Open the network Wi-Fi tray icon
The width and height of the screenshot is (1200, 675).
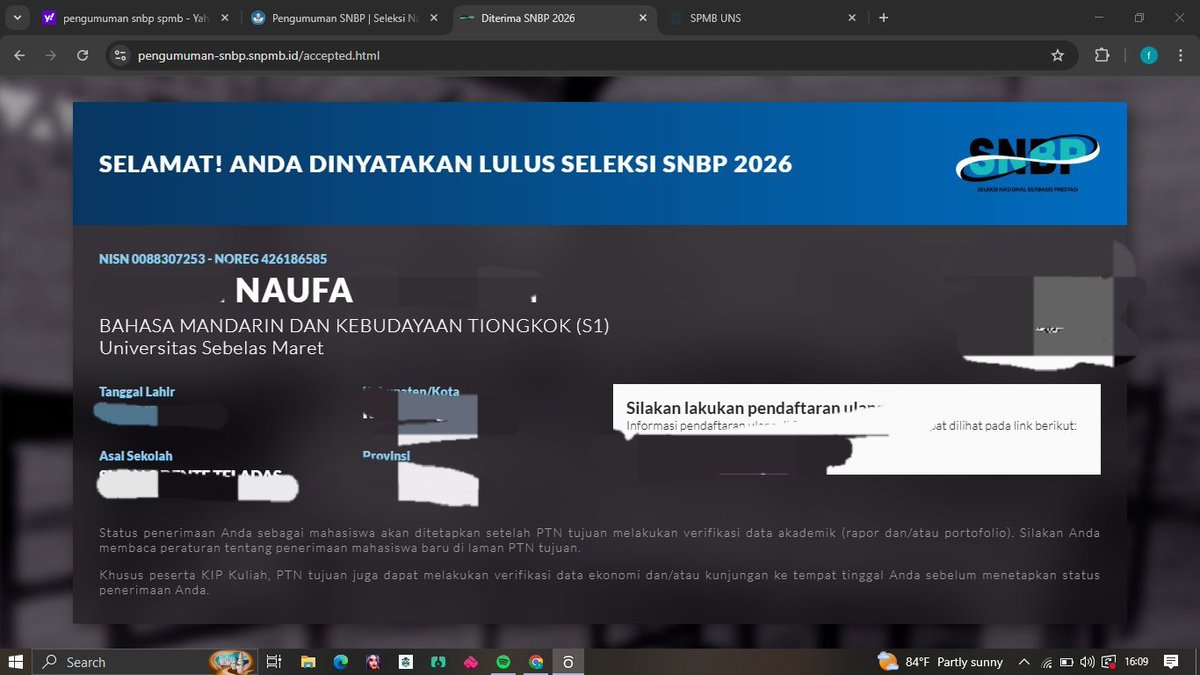click(x=1047, y=662)
